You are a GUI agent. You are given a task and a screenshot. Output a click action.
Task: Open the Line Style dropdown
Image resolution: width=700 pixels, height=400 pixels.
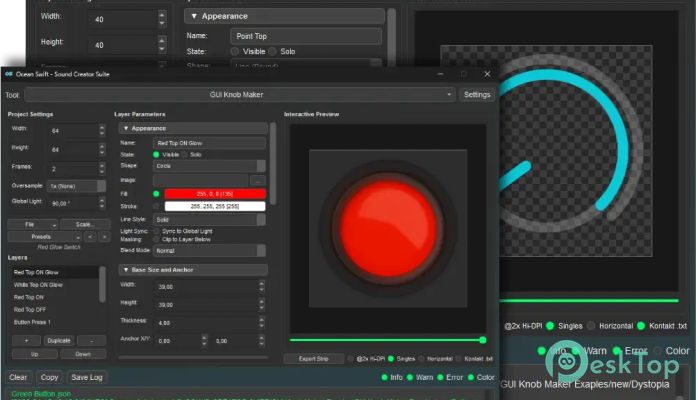209,220
